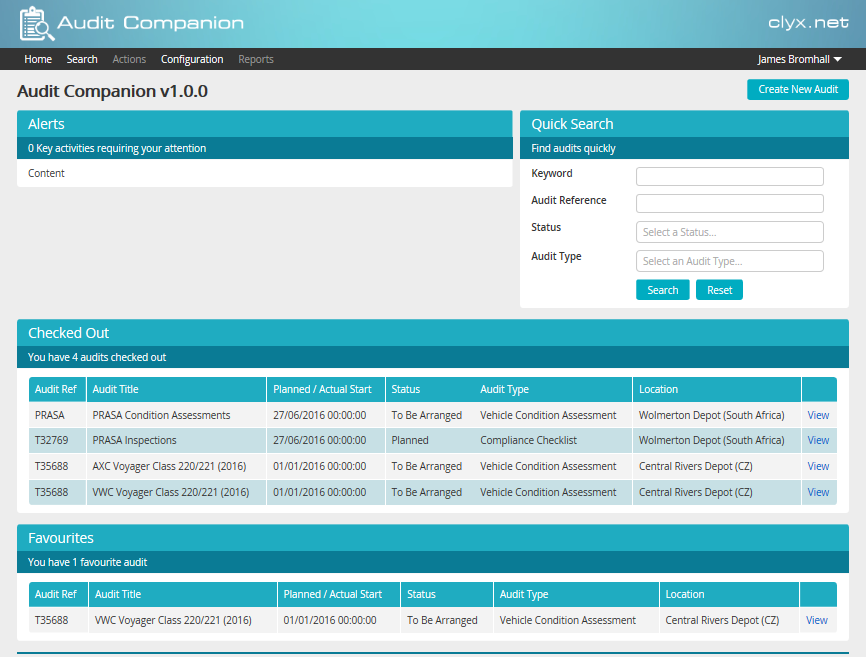Open the Reports menu item
Image resolution: width=866 pixels, height=657 pixels.
coord(256,59)
